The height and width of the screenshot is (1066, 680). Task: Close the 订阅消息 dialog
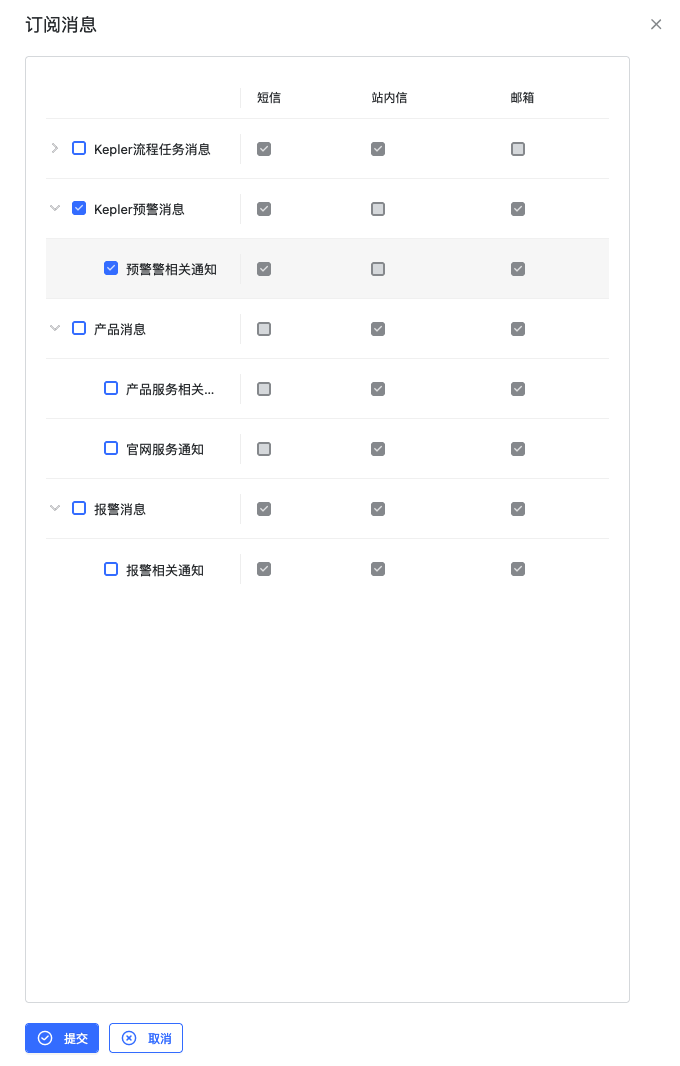pyautogui.click(x=656, y=24)
